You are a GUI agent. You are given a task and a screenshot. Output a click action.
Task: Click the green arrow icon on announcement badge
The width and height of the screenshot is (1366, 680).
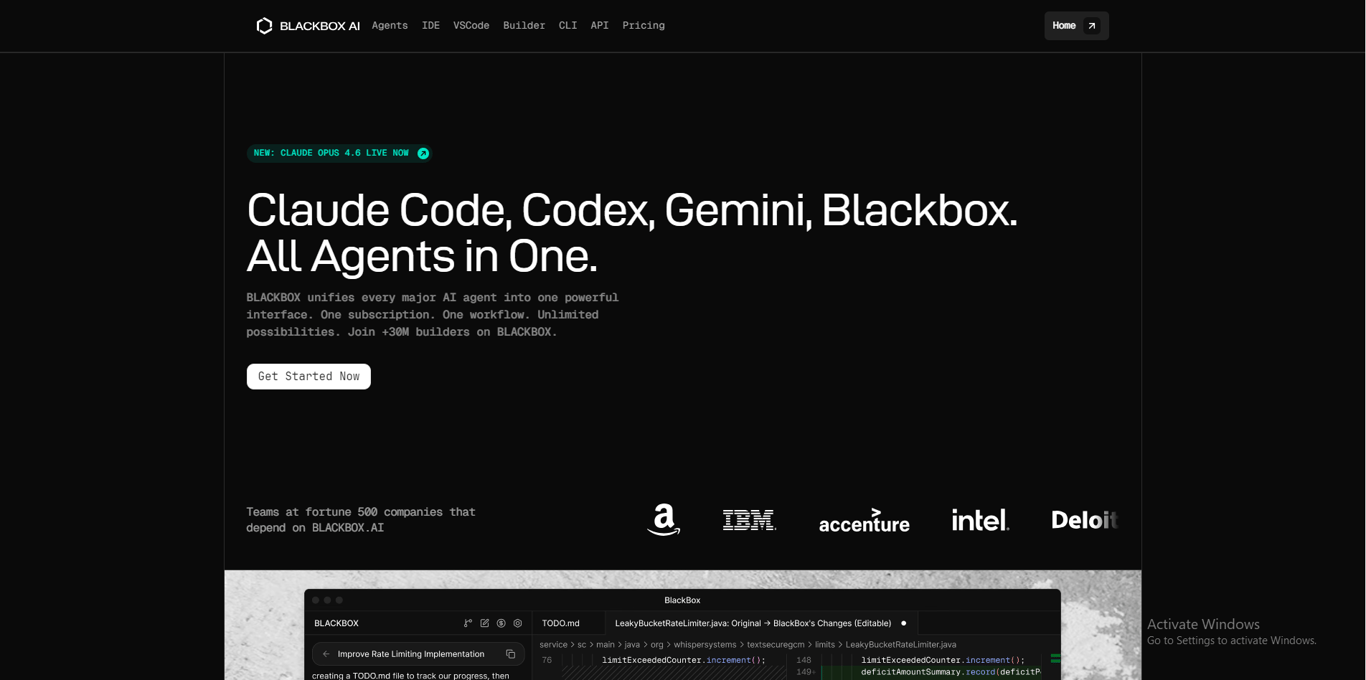click(423, 153)
